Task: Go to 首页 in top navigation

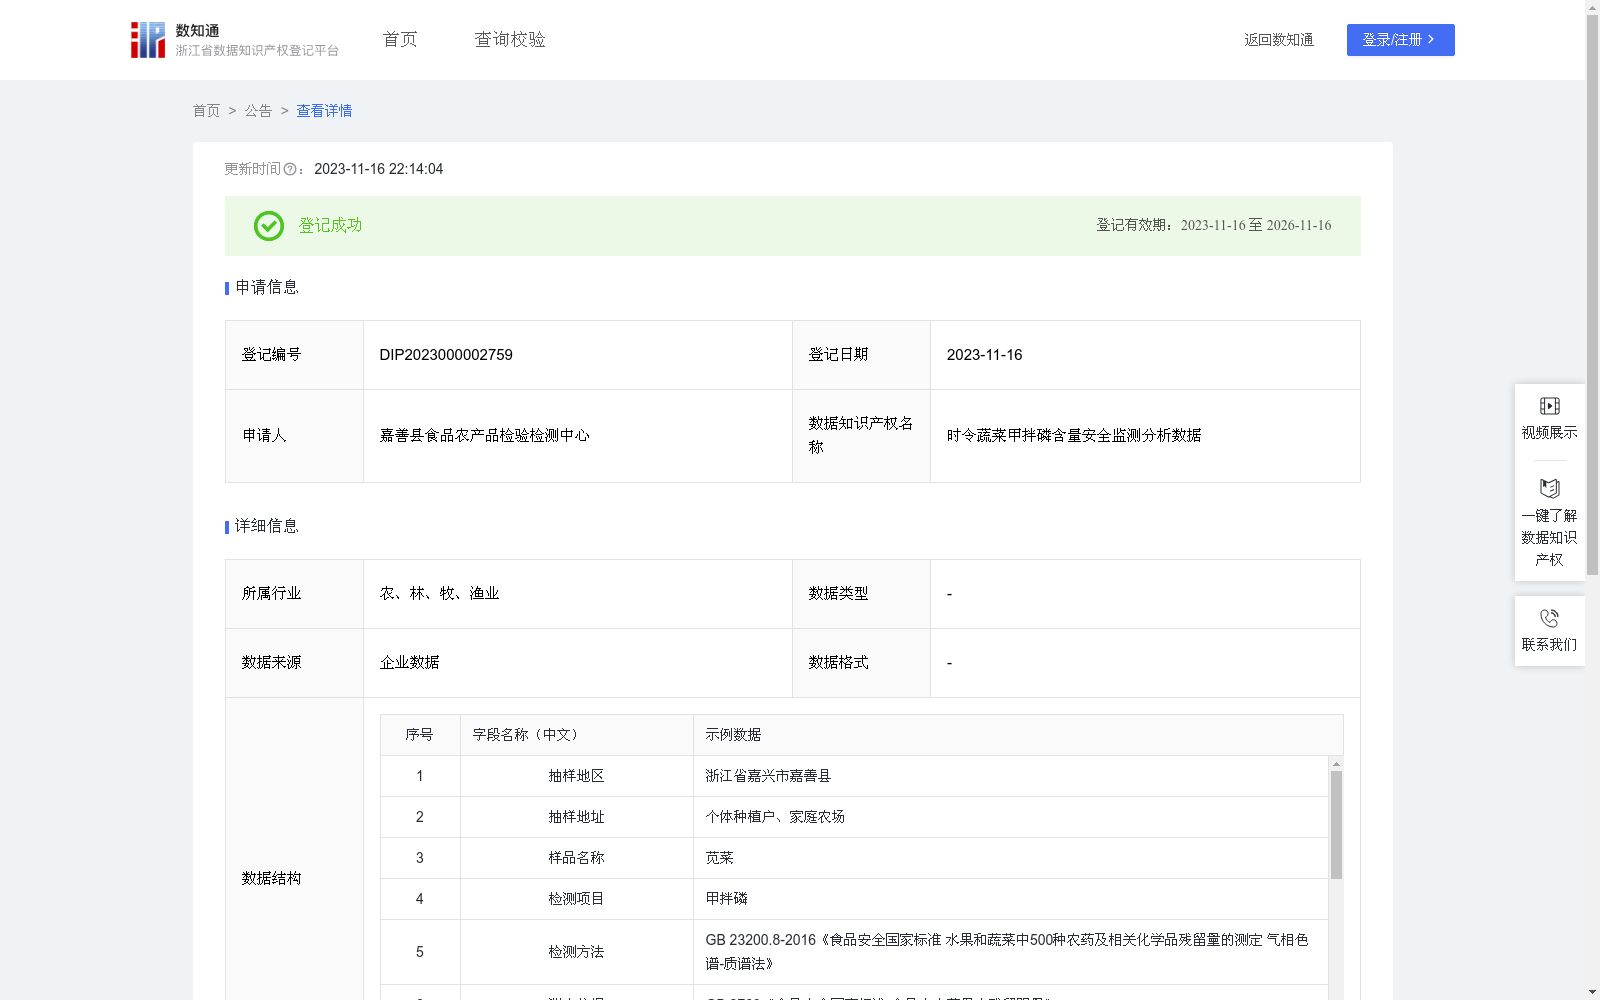Action: point(400,39)
